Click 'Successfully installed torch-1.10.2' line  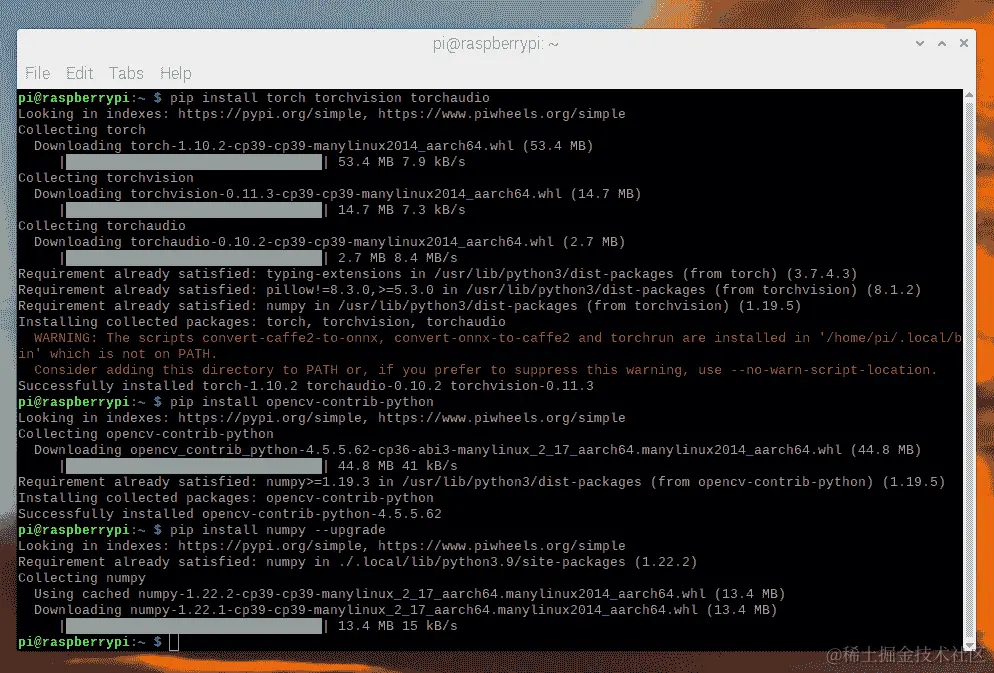click(306, 386)
